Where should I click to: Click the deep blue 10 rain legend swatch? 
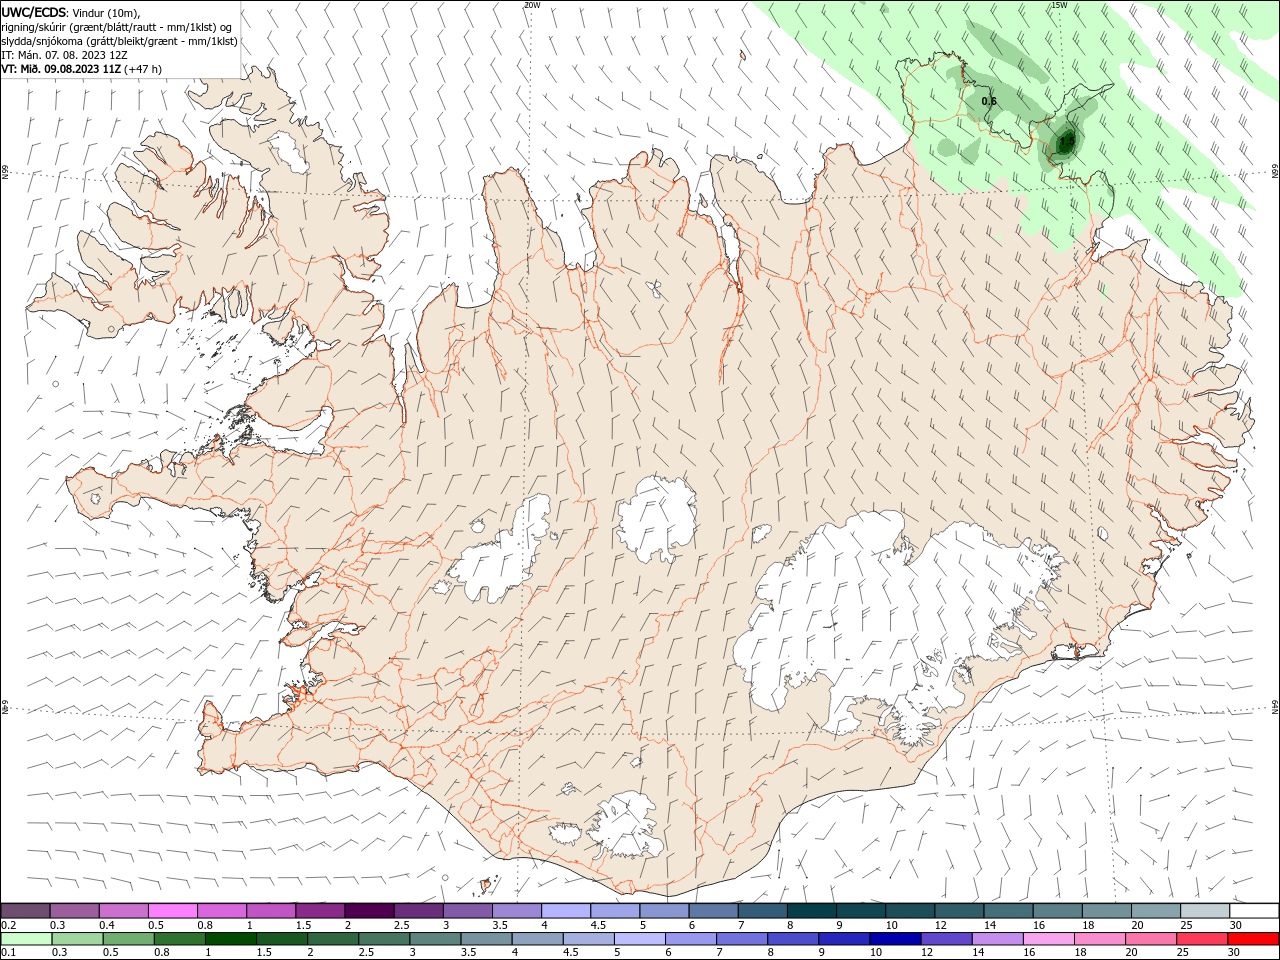point(894,939)
